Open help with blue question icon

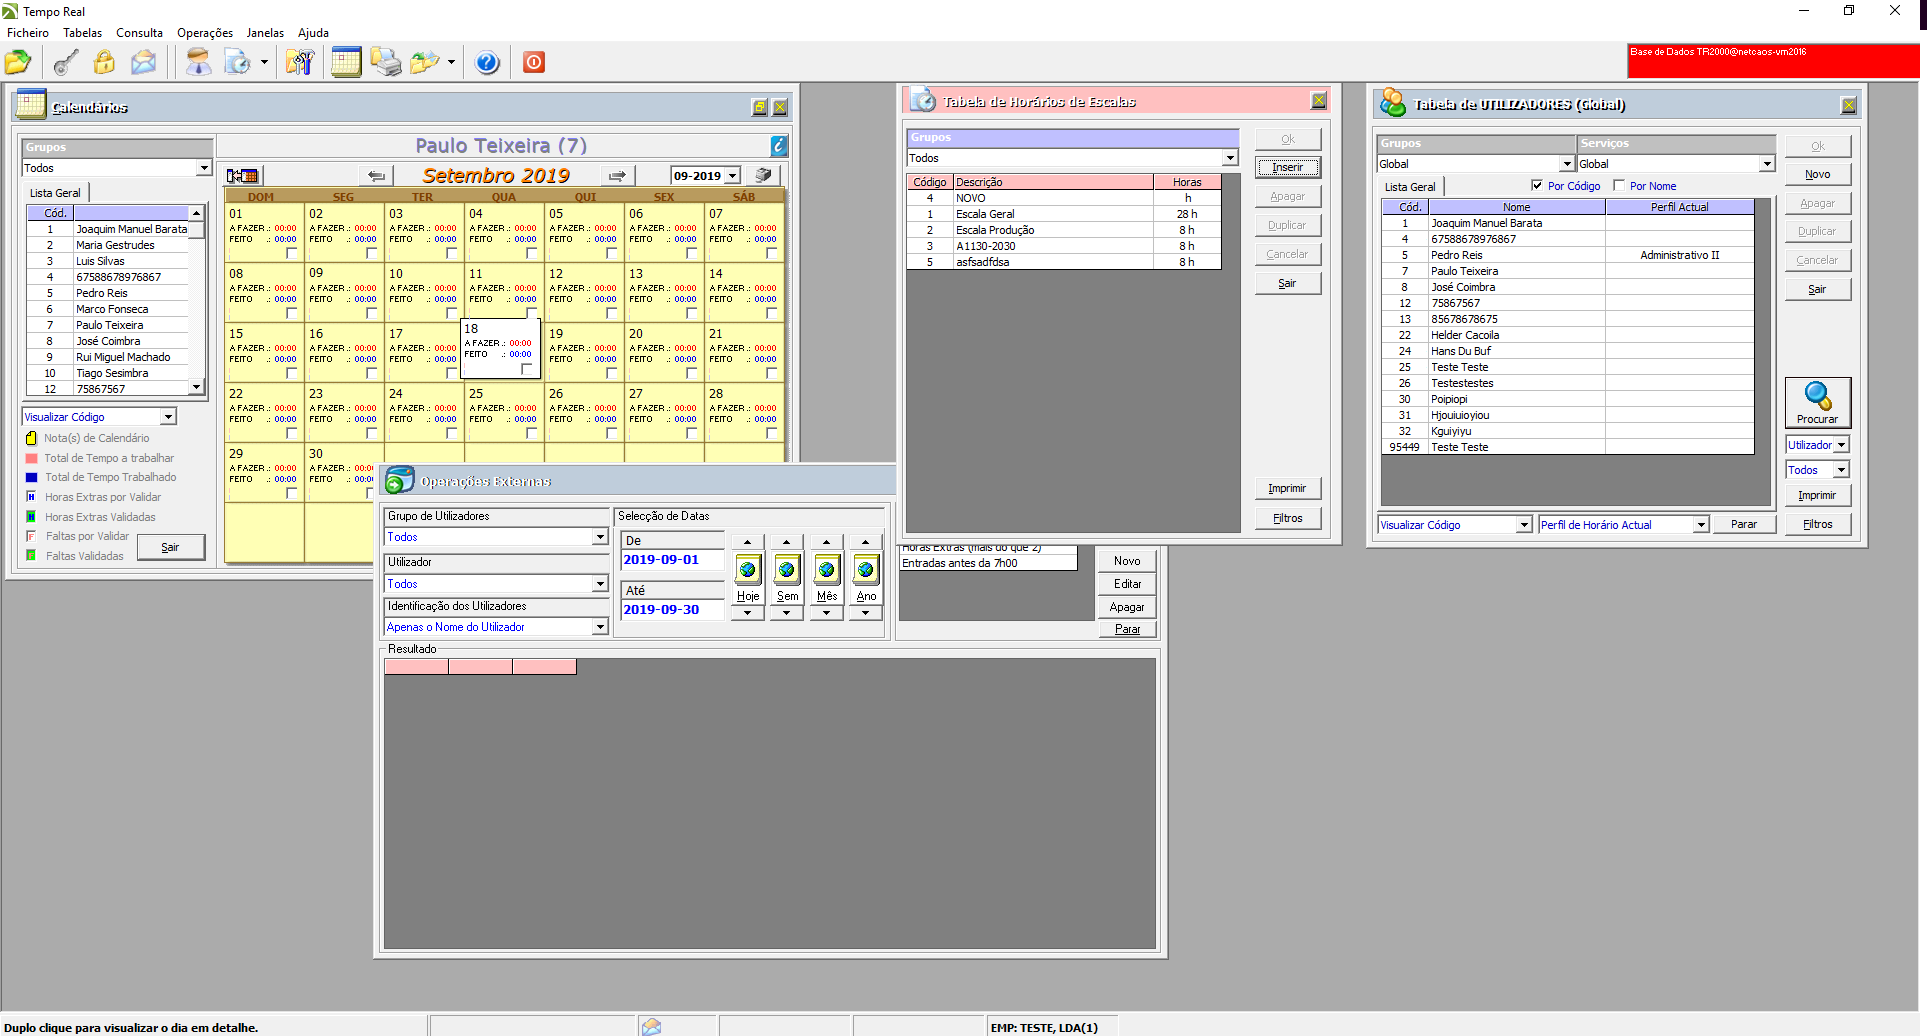point(487,62)
